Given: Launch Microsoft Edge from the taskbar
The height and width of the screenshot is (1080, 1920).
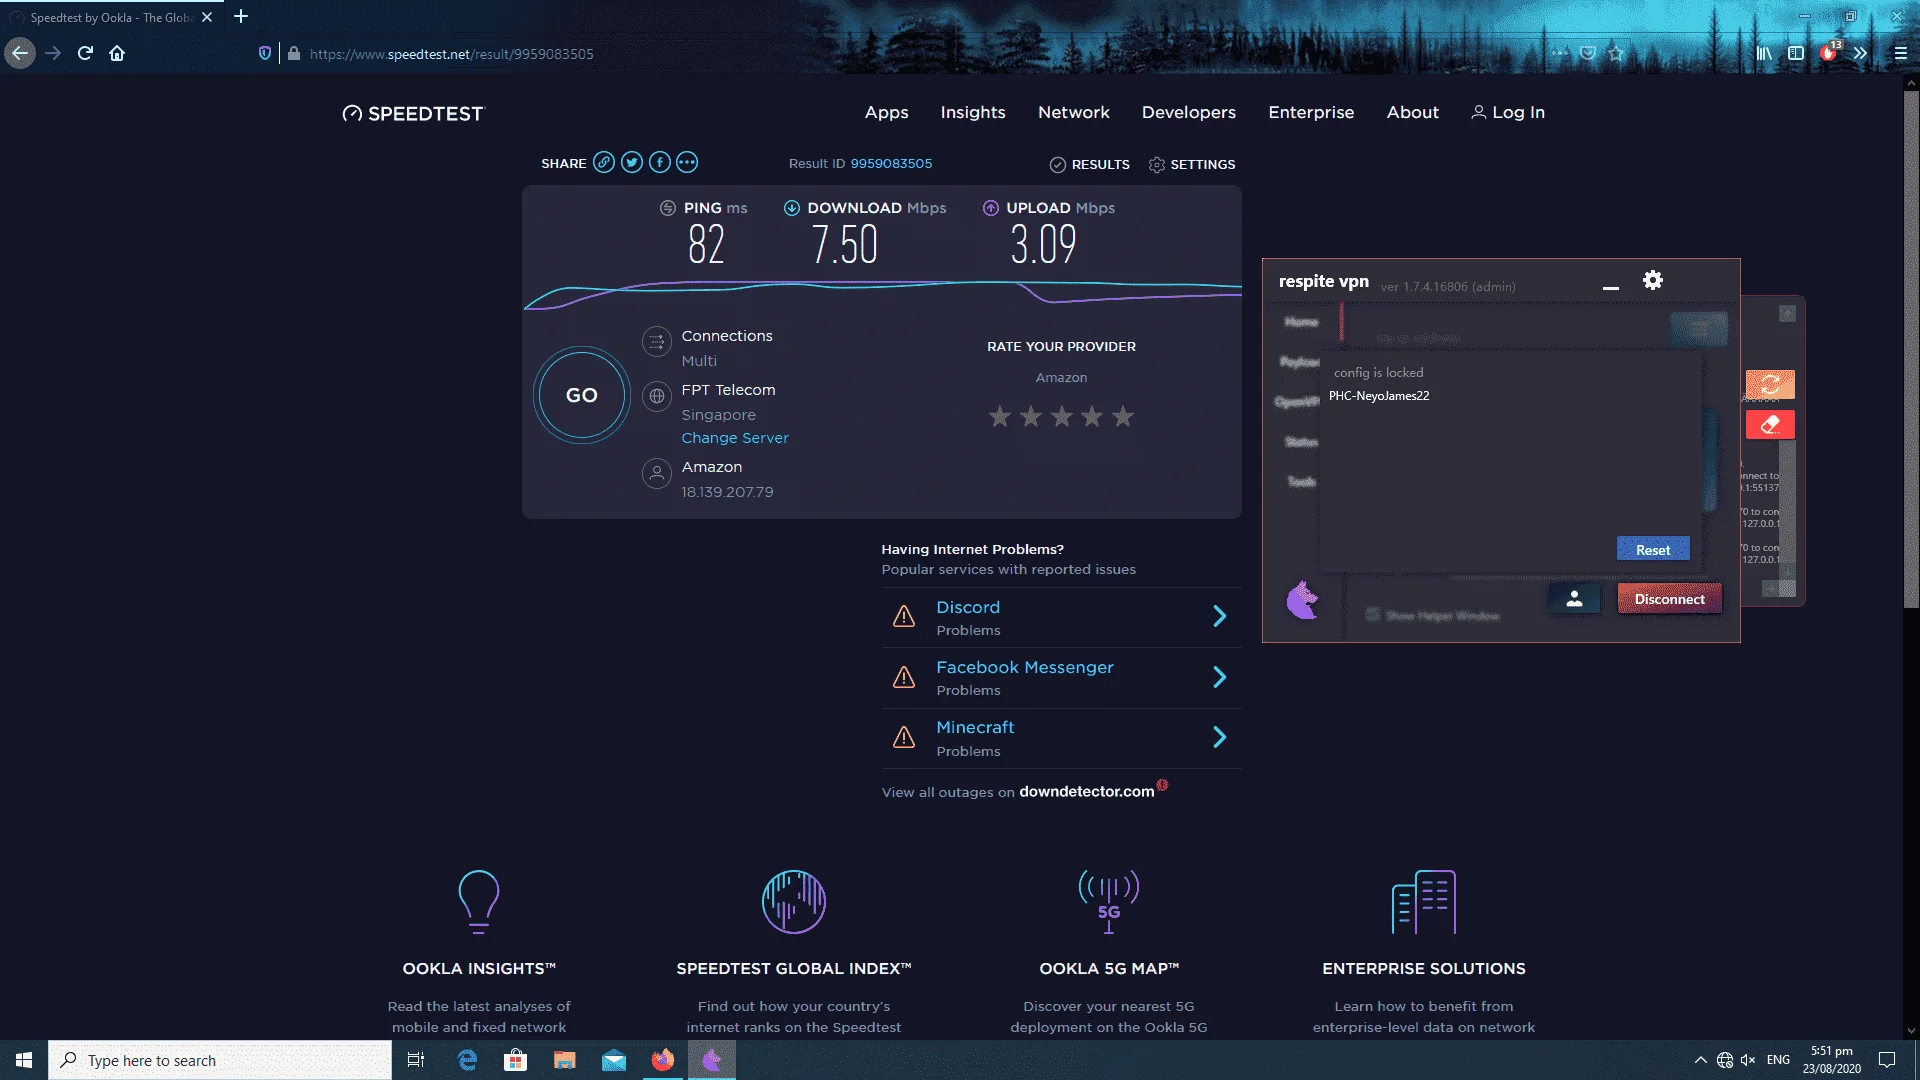Looking at the screenshot, I should (x=467, y=1060).
